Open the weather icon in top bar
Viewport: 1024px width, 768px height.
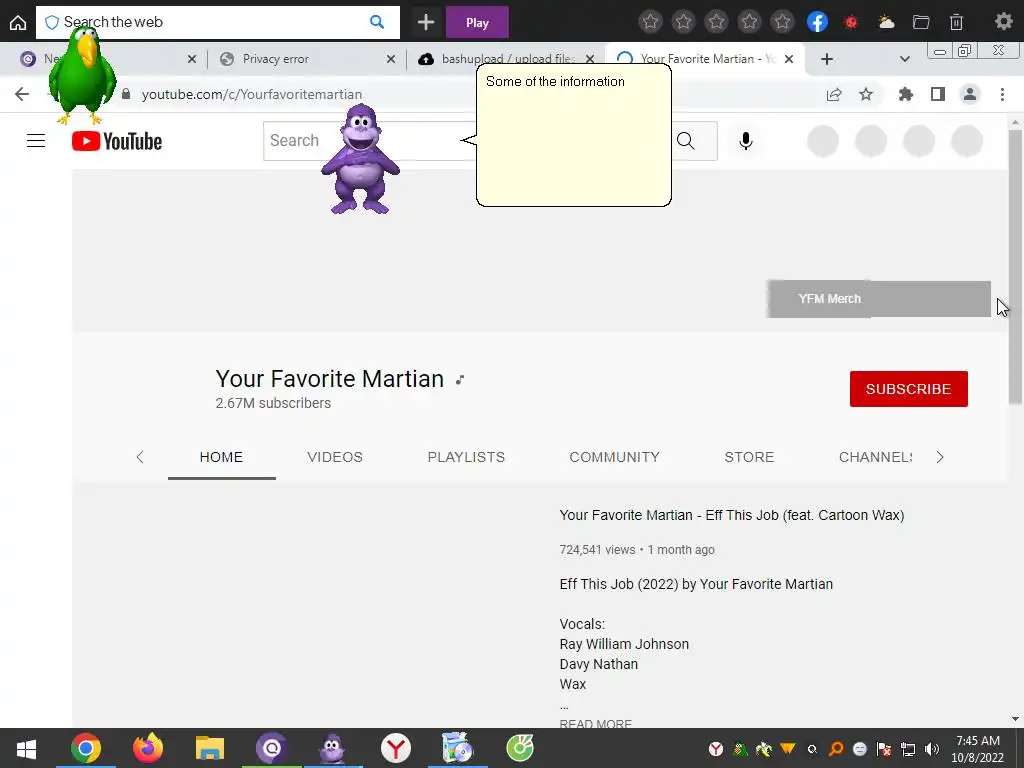tap(886, 22)
